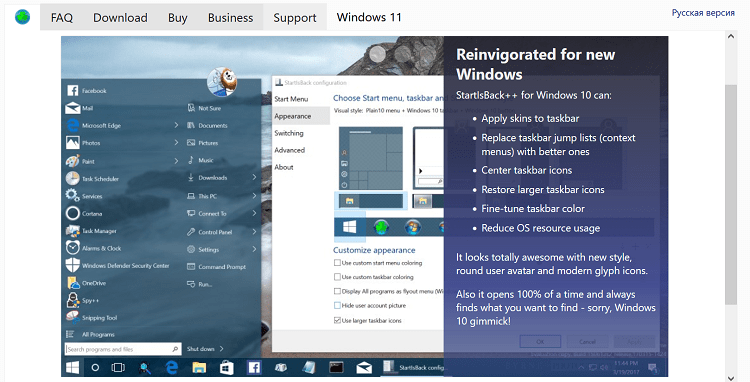Expand the Paint recent items arrow
This screenshot has width=750, height=382.
176,161
